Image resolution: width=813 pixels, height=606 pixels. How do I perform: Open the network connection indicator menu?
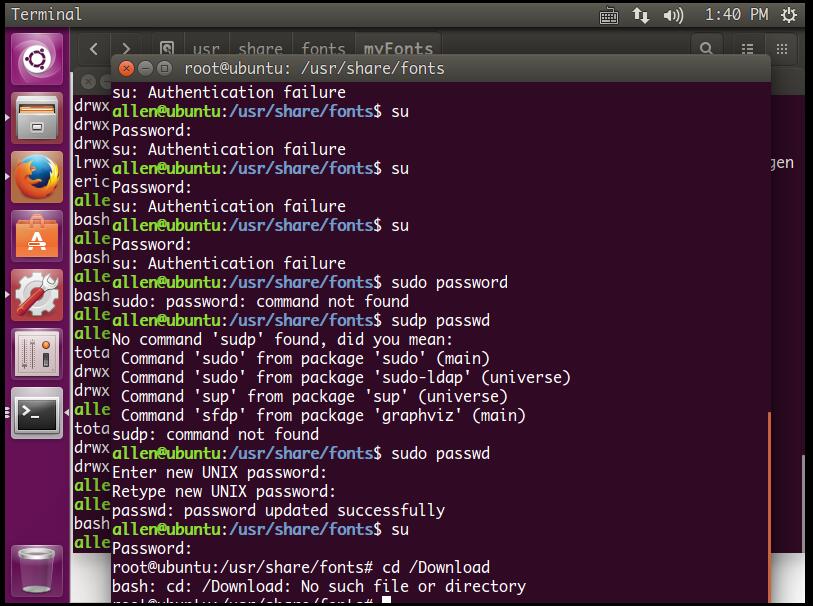(640, 15)
